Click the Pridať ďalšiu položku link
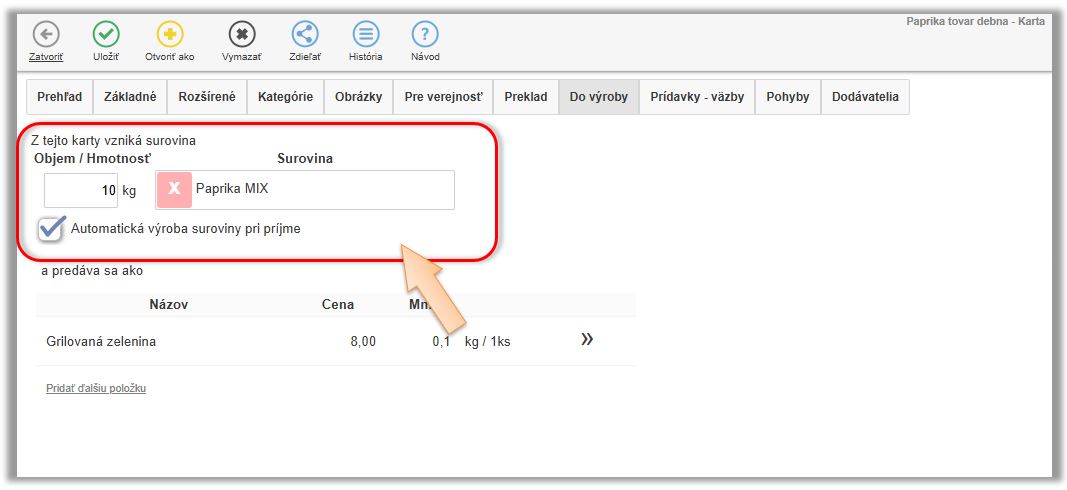The width and height of the screenshot is (1067, 490). 96,388
